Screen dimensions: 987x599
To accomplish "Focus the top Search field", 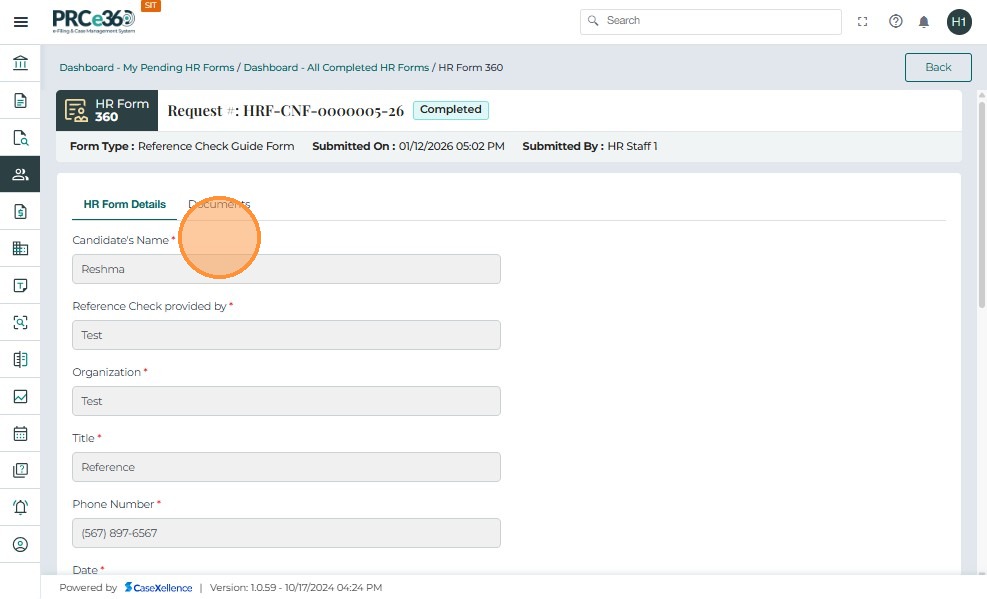I will 711,21.
